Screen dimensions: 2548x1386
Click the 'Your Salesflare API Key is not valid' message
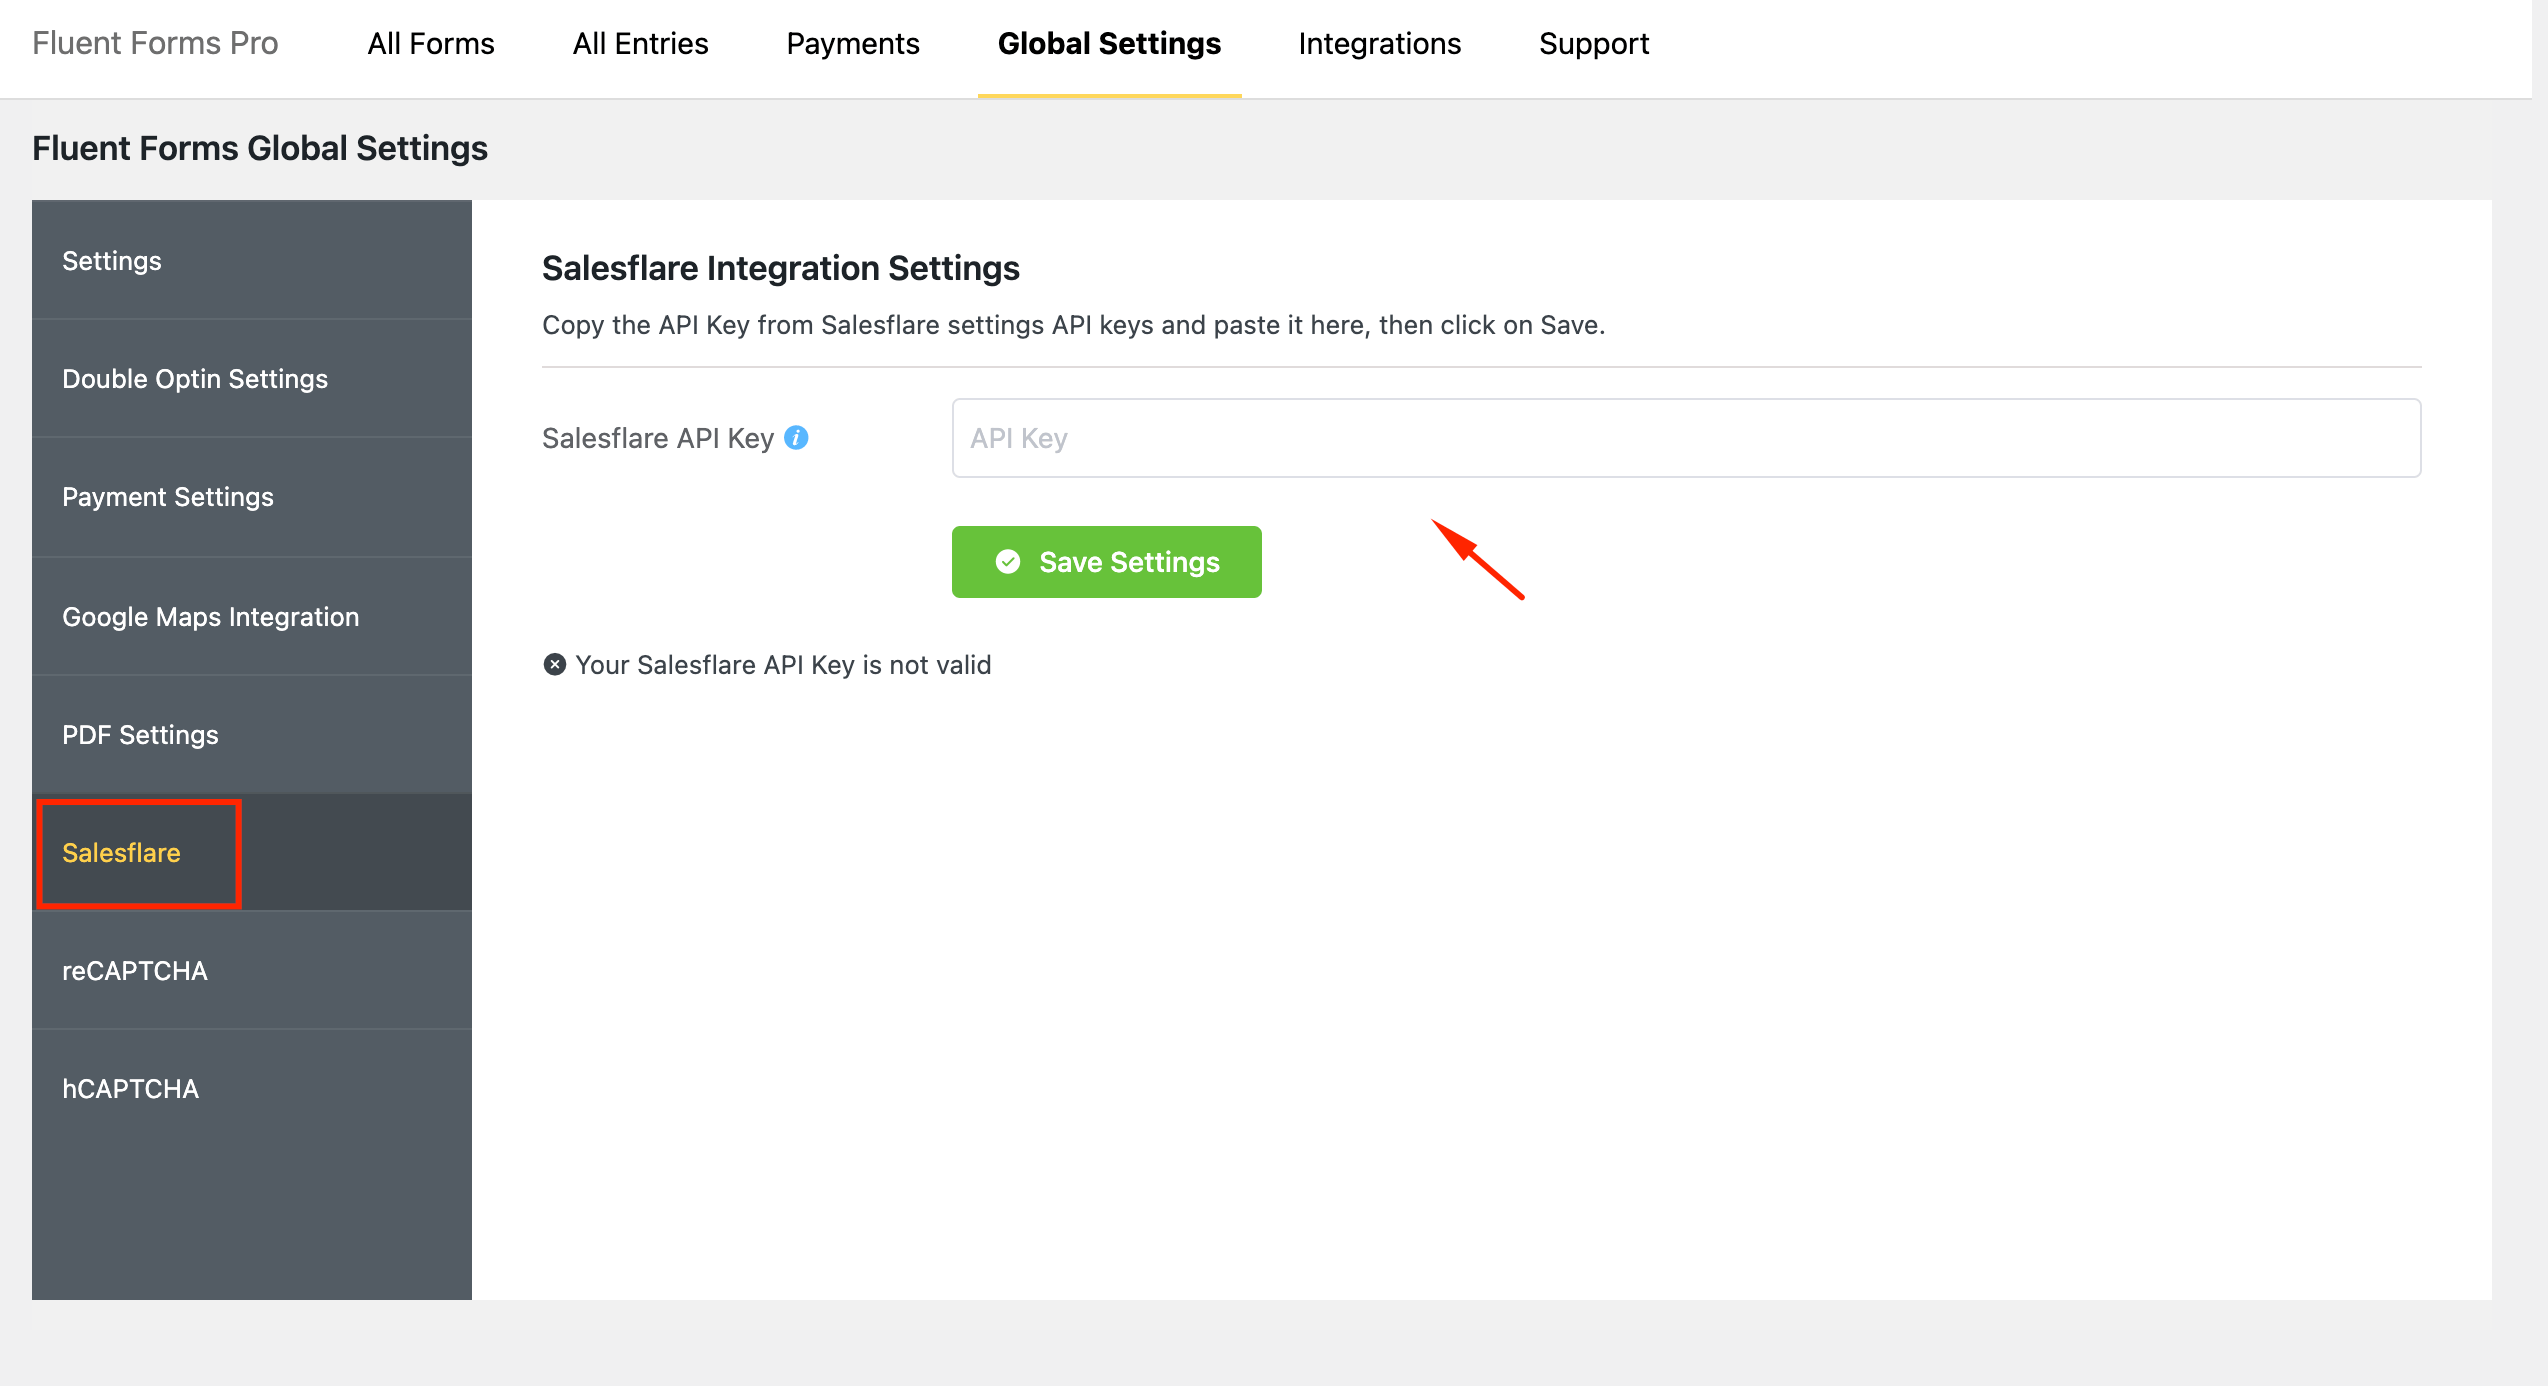[x=783, y=665]
